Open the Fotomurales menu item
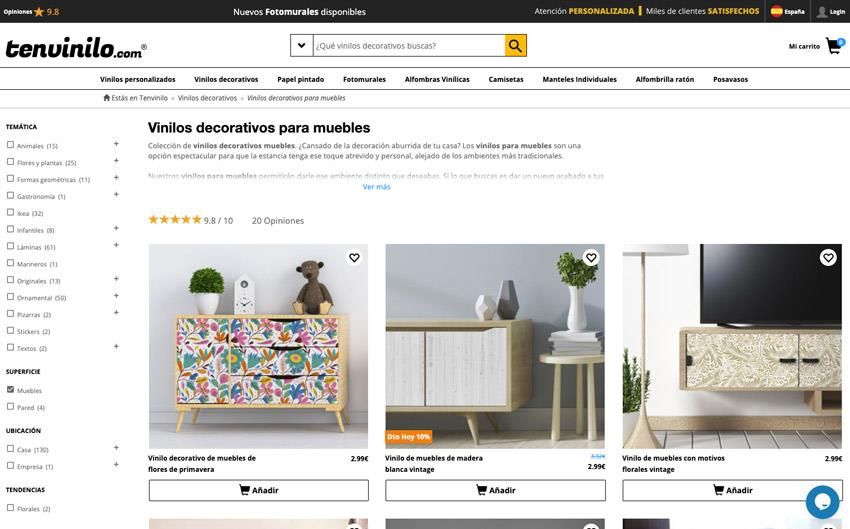The height and width of the screenshot is (529, 850). (364, 79)
